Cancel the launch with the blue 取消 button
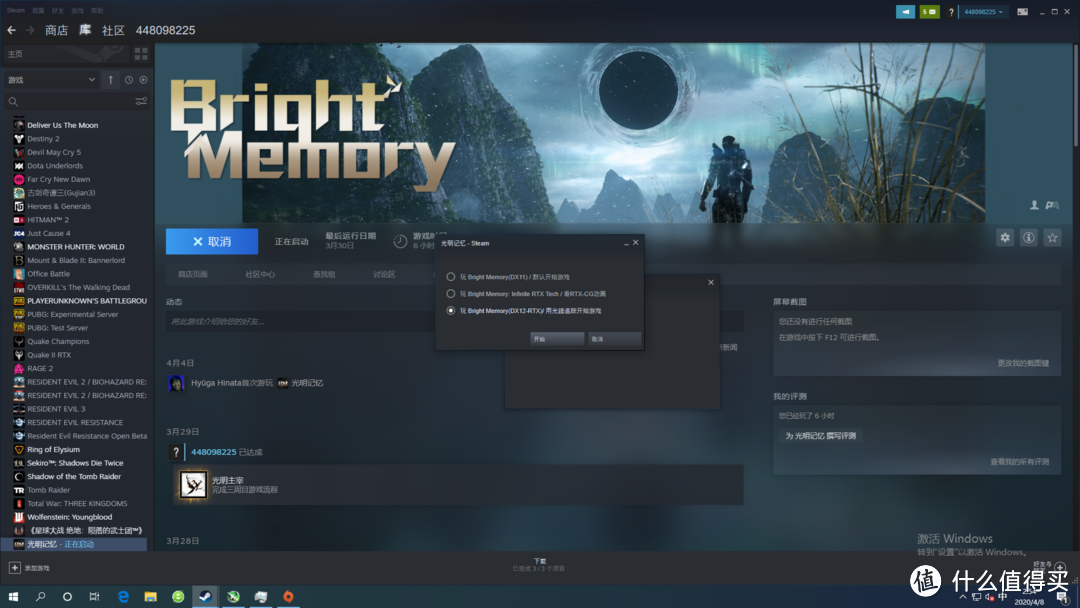This screenshot has width=1080, height=608. pyautogui.click(x=212, y=242)
